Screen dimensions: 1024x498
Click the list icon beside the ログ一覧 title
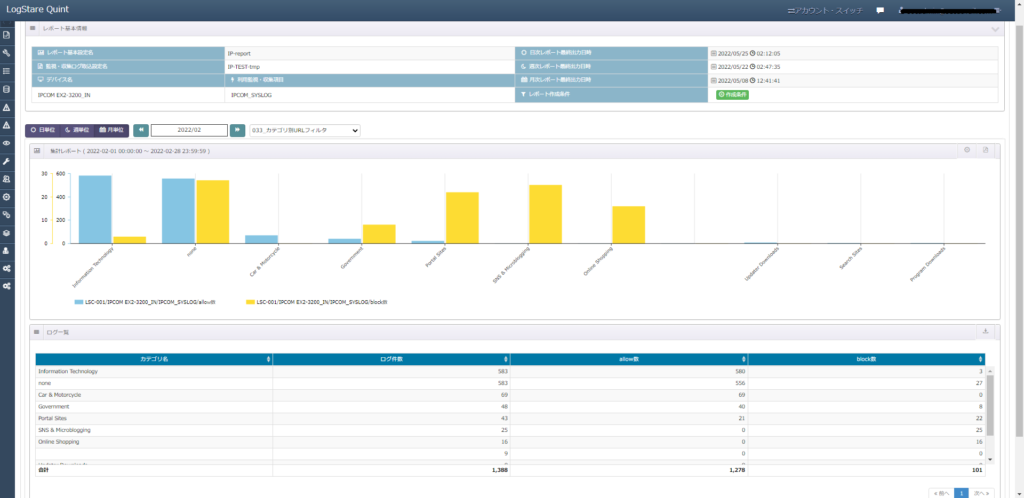tap(37, 332)
